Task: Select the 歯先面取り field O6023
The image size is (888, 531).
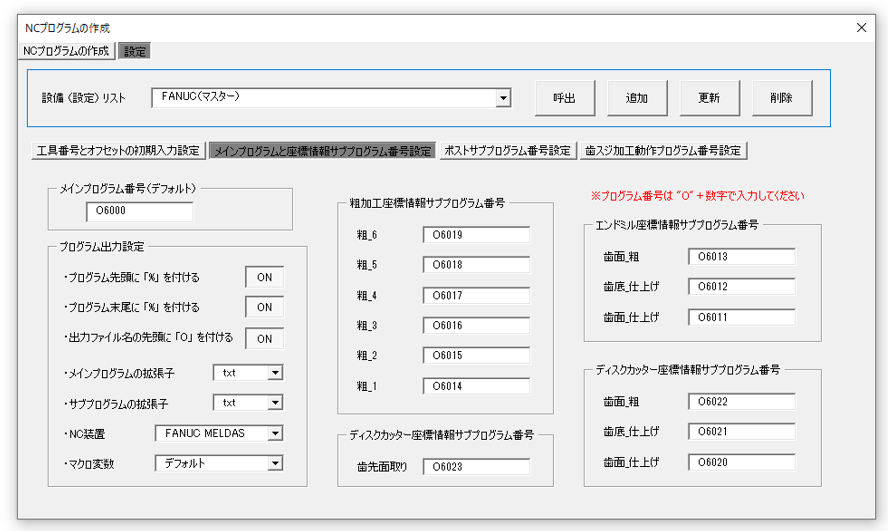Action: 475,466
